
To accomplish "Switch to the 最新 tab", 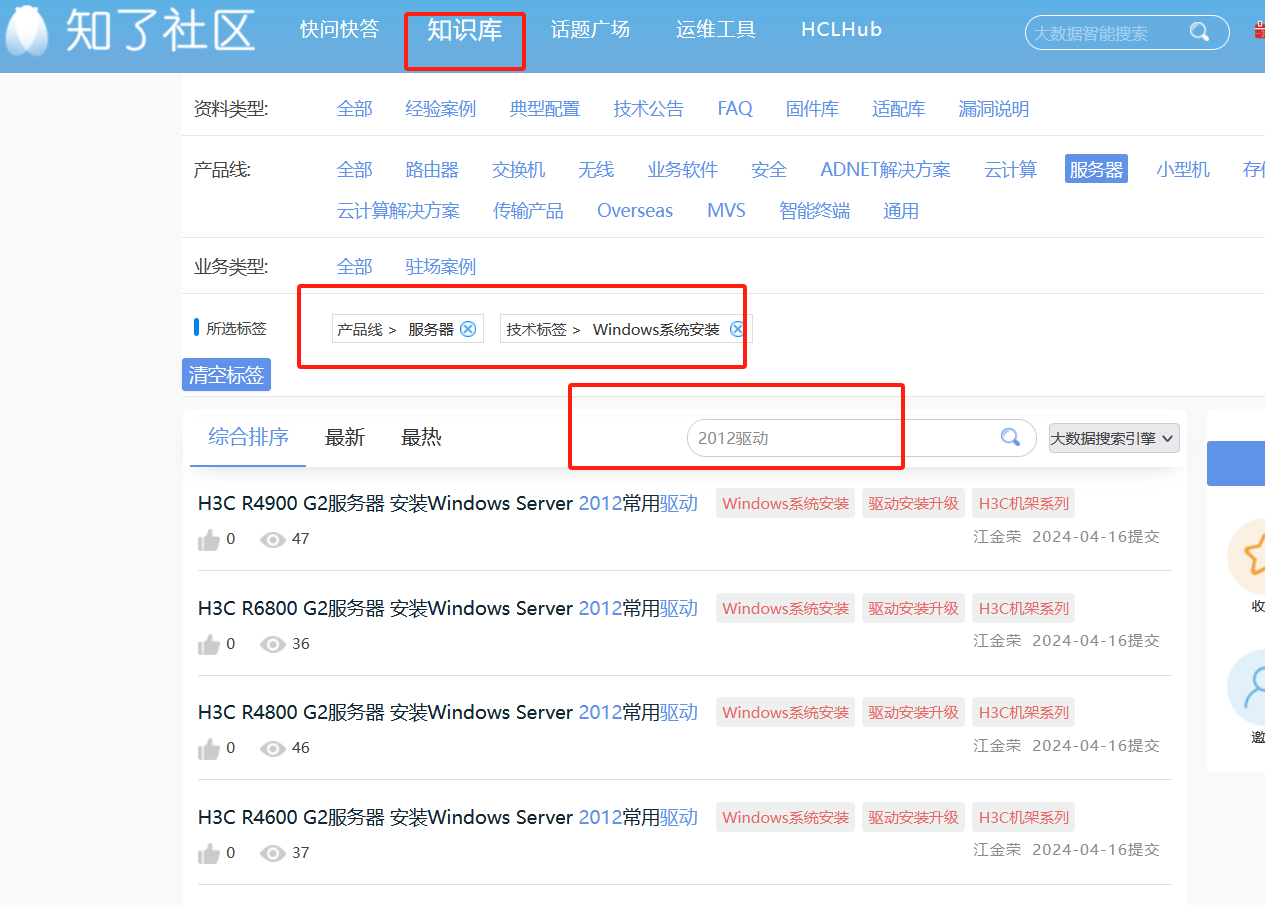I will coord(345,437).
